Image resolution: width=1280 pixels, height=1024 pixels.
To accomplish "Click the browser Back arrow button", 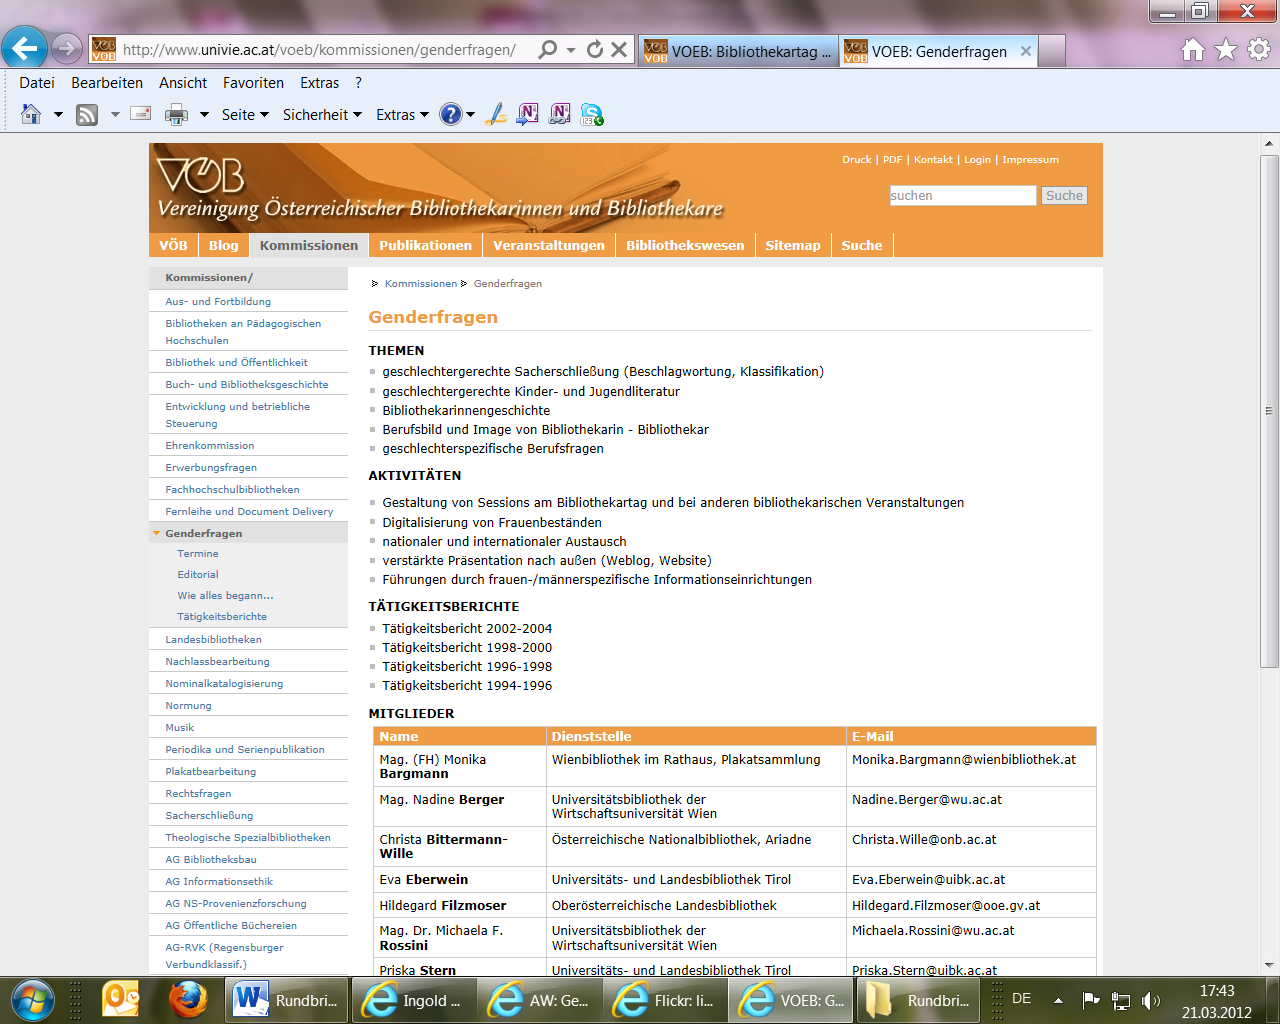I will point(24,48).
